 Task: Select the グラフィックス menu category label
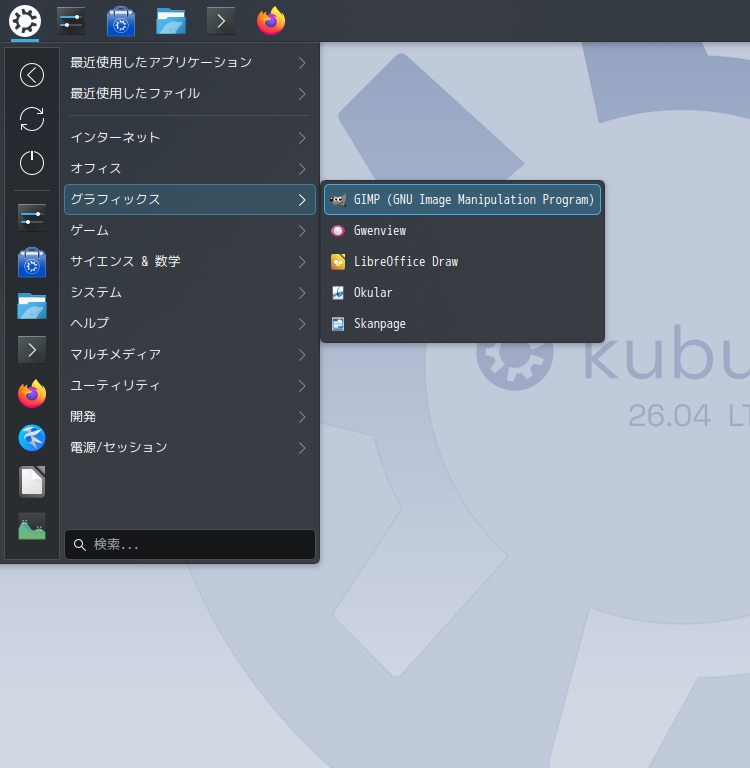tap(115, 199)
